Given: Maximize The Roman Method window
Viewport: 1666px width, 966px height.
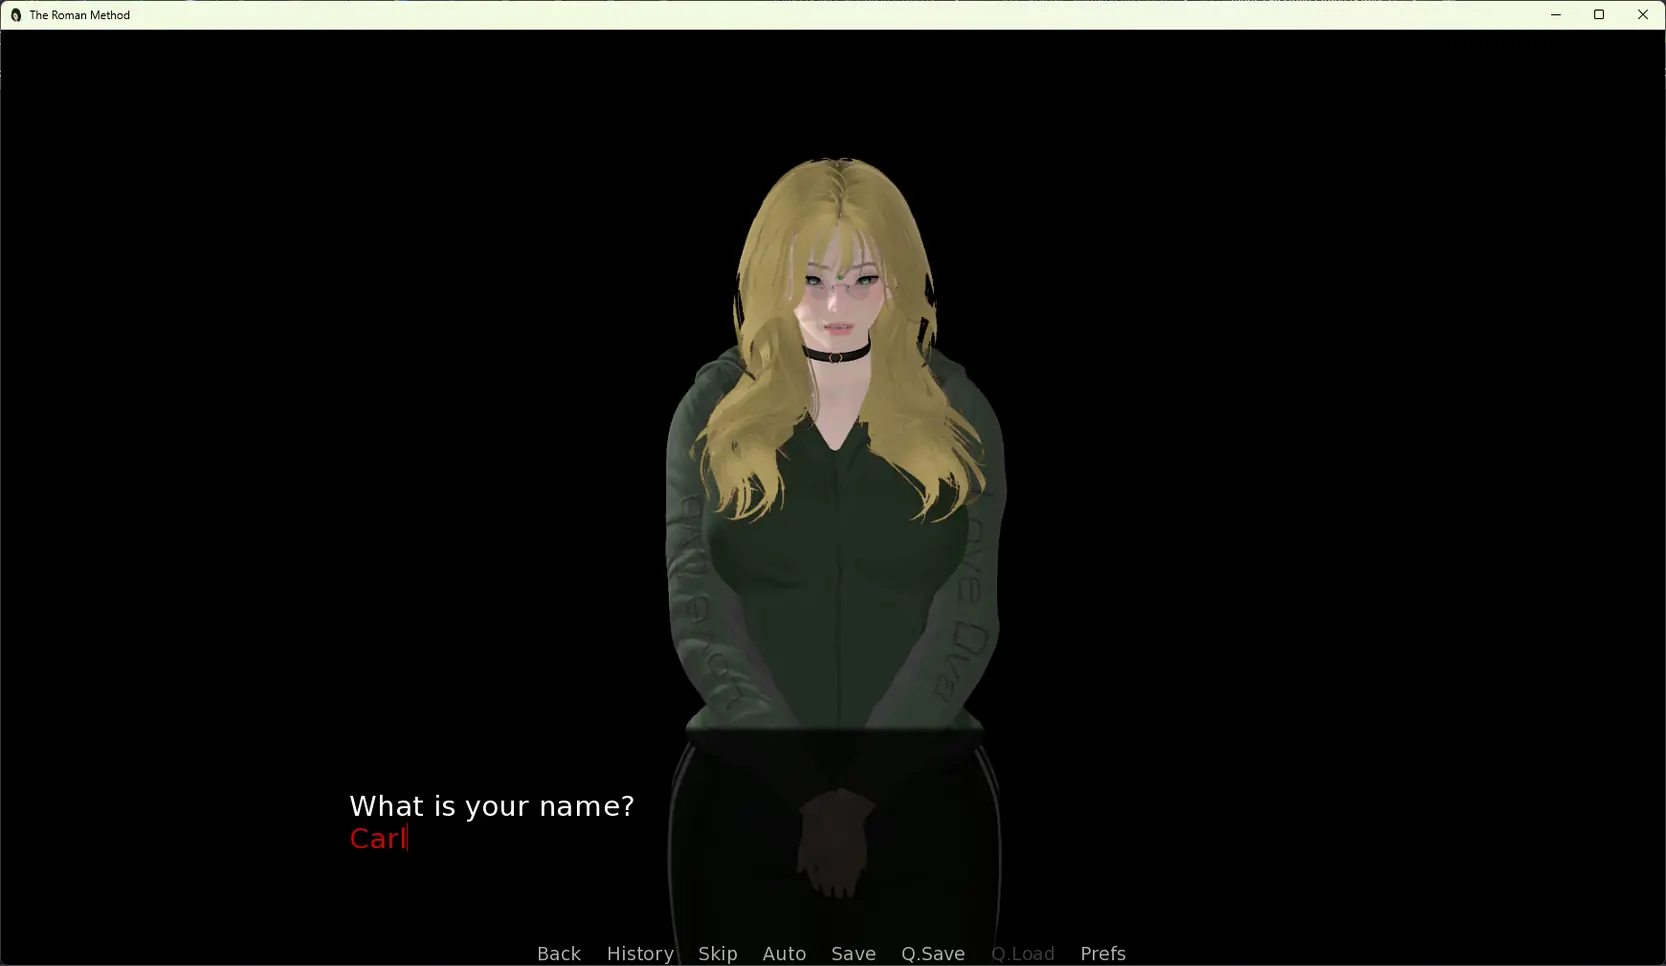Looking at the screenshot, I should [1599, 15].
